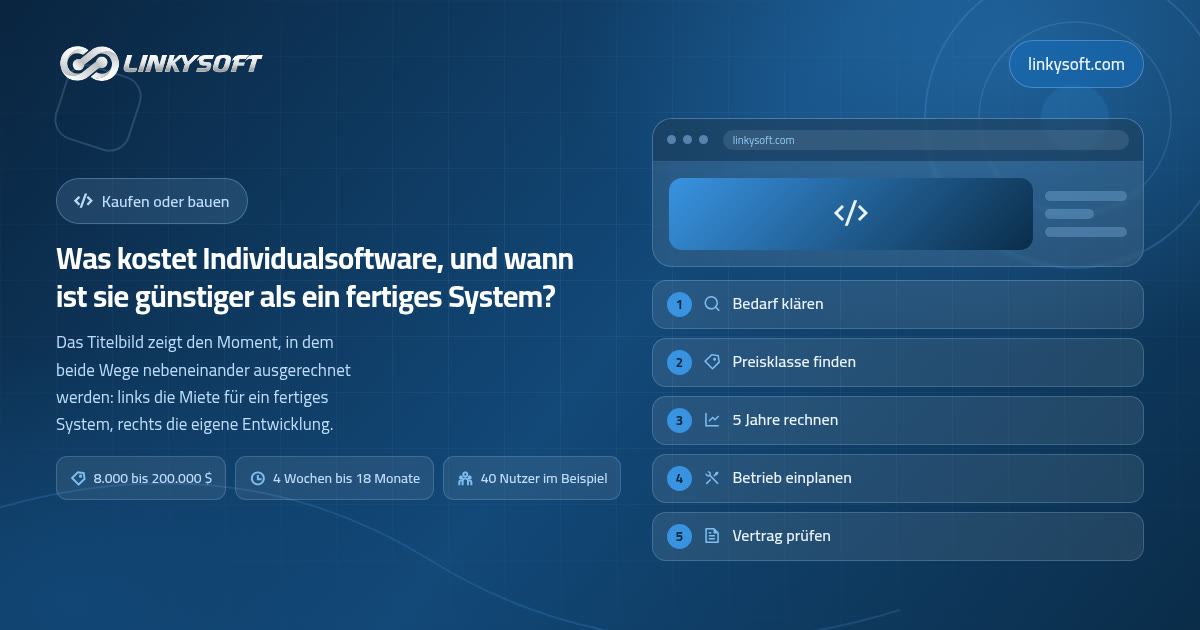Click the code icon in Kaufen oder bauen

click(x=83, y=201)
